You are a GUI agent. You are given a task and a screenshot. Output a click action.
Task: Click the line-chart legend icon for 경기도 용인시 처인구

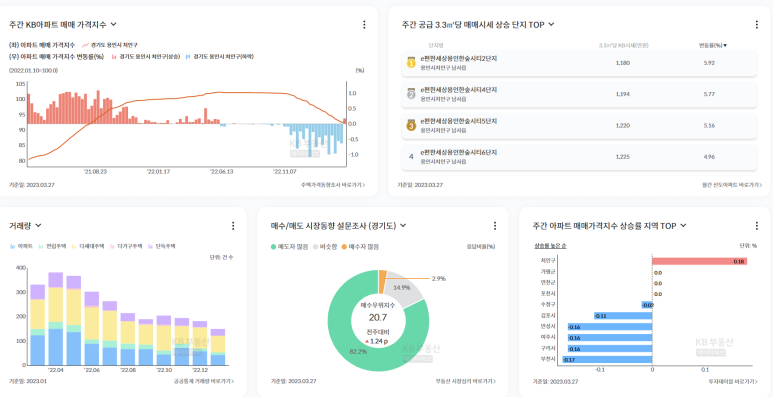point(85,45)
